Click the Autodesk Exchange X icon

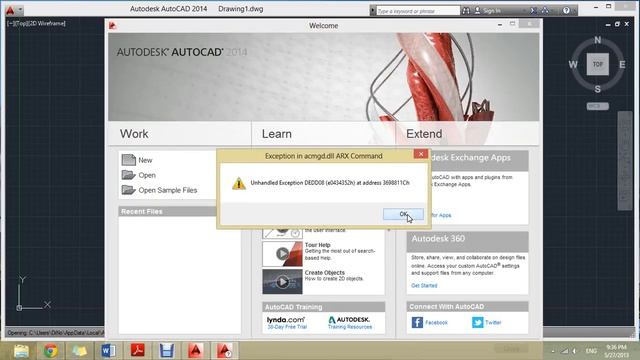pyautogui.click(x=533, y=11)
